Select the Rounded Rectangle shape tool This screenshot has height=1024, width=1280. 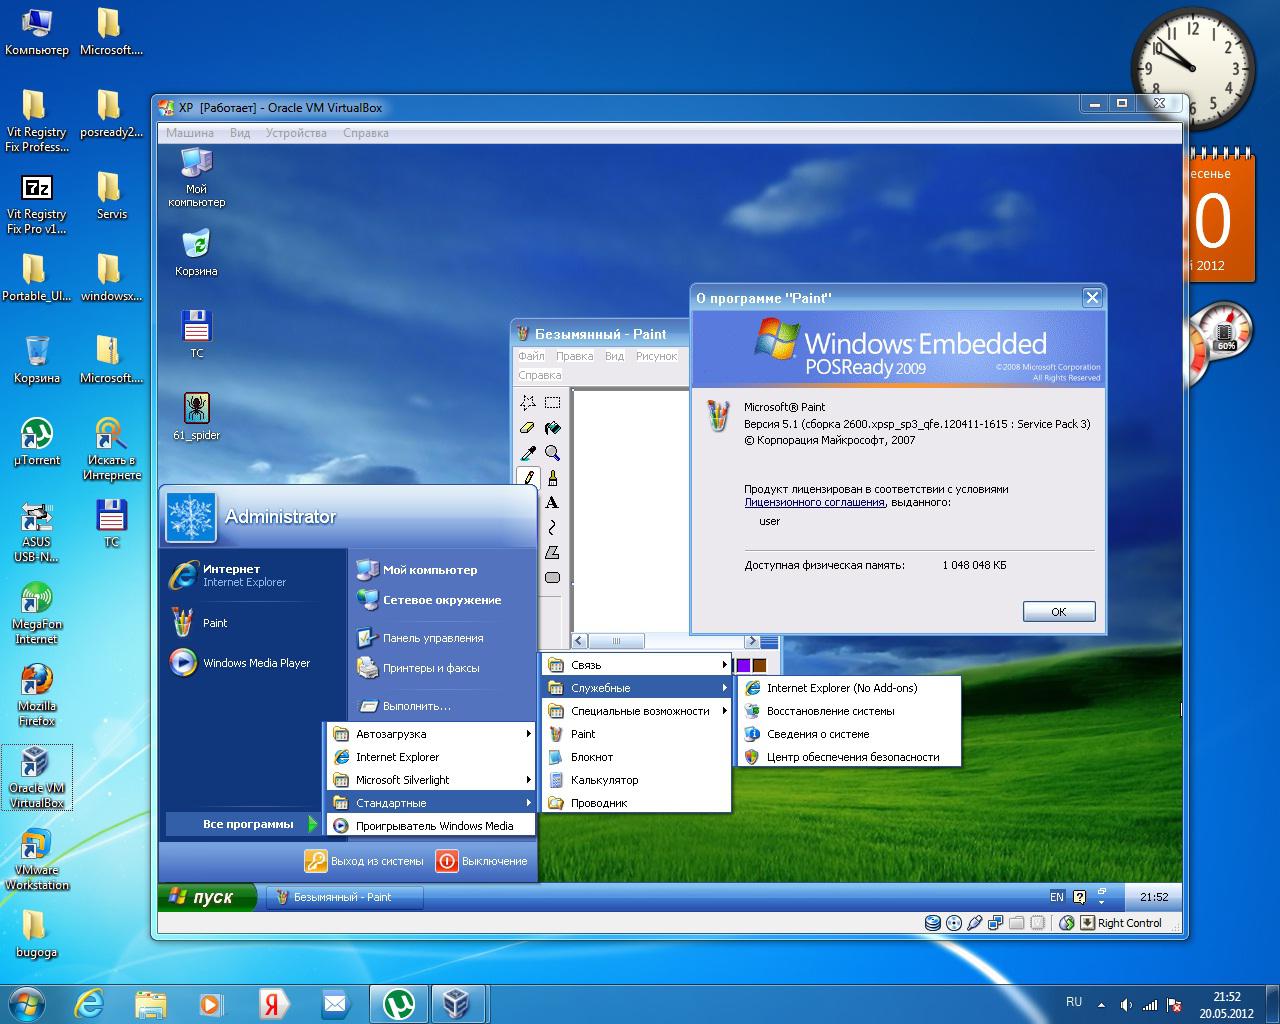click(552, 577)
